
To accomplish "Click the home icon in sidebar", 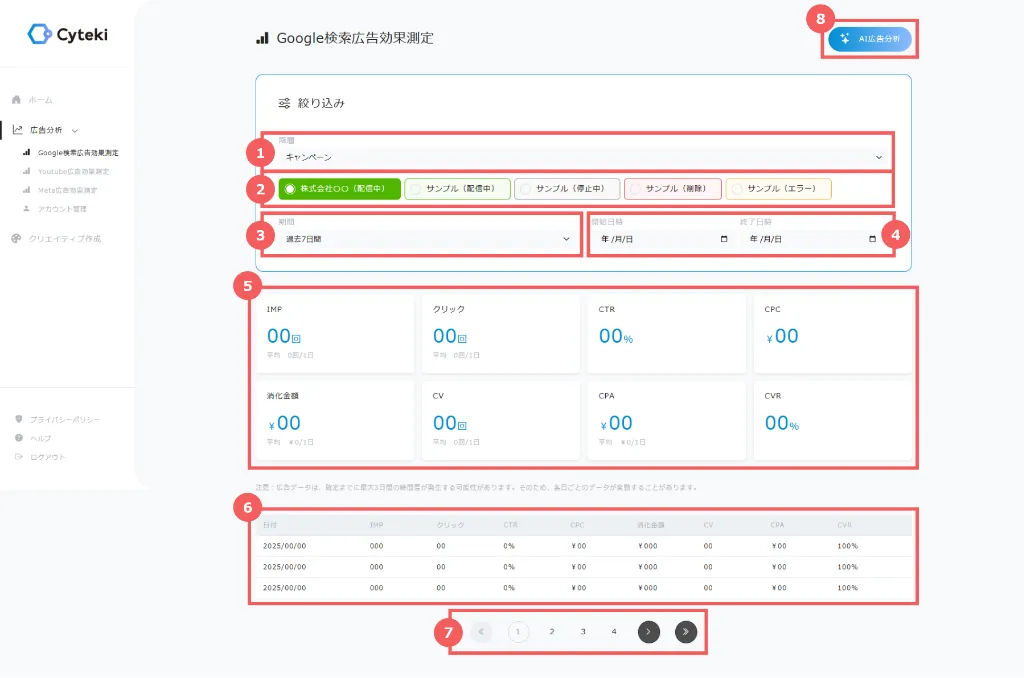I will (x=16, y=100).
